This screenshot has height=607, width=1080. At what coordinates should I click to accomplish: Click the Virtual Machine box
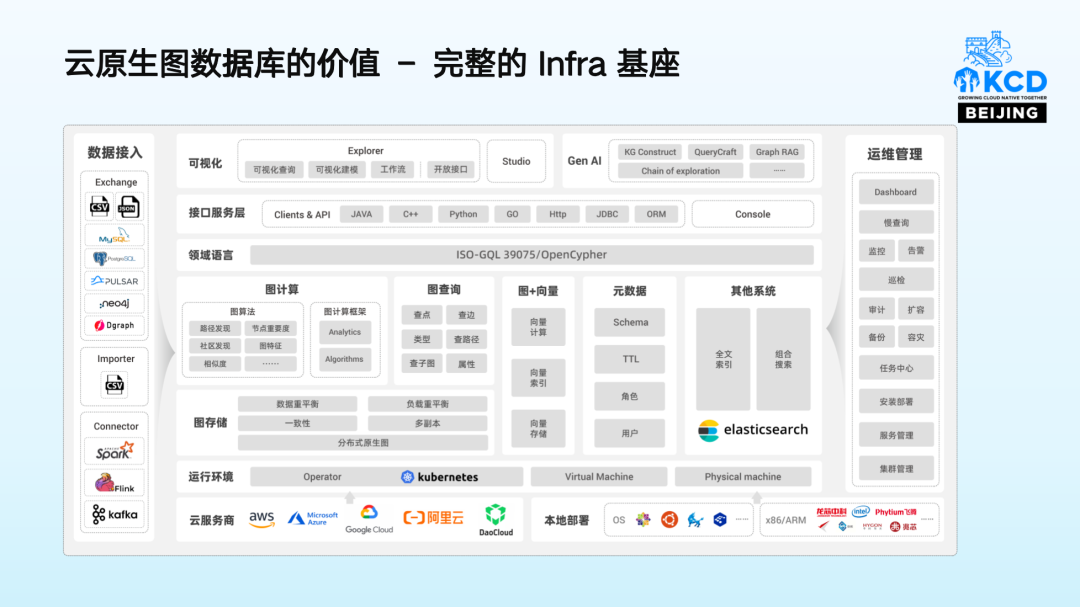point(599,477)
